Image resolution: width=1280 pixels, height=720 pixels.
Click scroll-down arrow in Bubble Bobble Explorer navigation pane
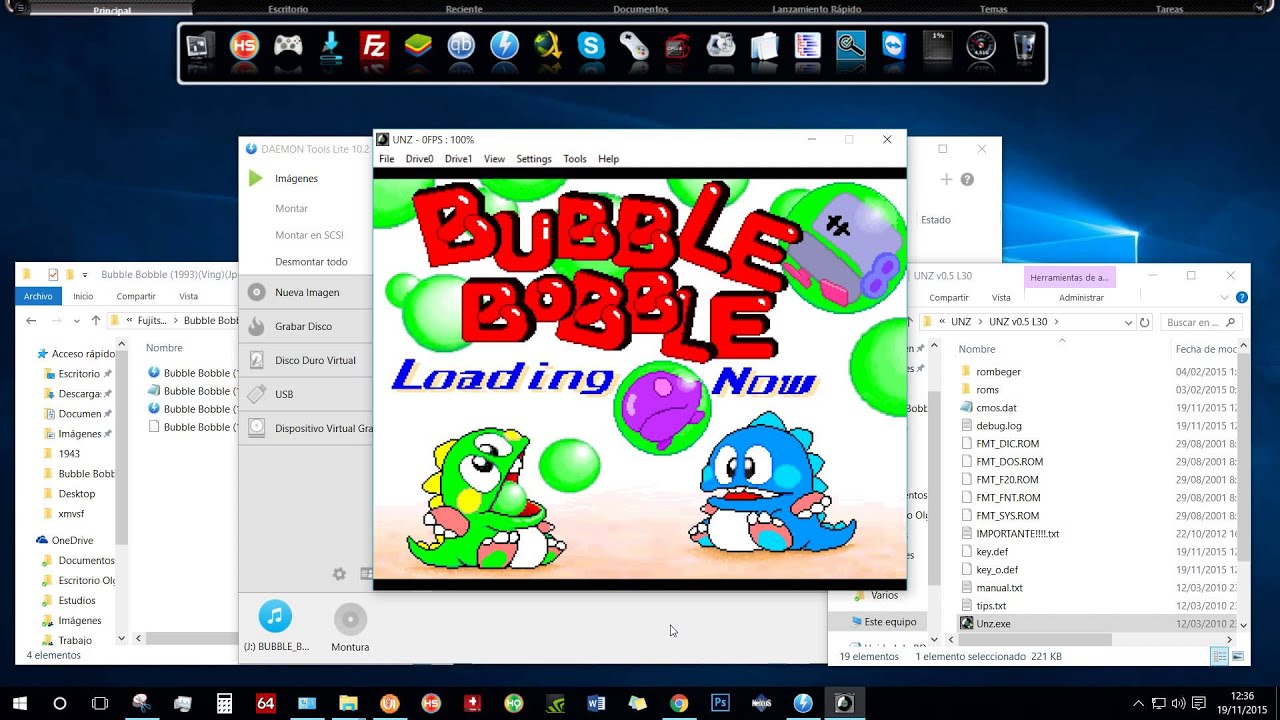122,637
